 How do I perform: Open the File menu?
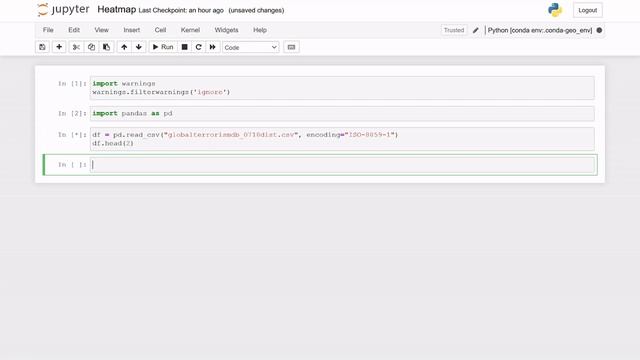coord(48,30)
